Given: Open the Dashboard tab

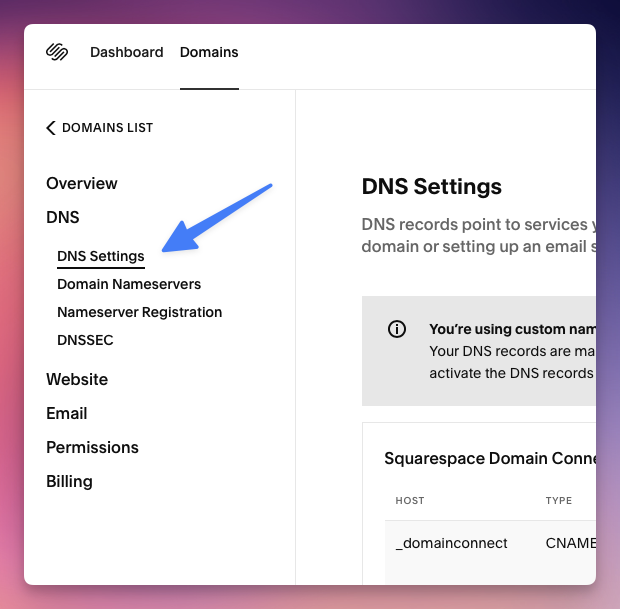Looking at the screenshot, I should click(127, 52).
